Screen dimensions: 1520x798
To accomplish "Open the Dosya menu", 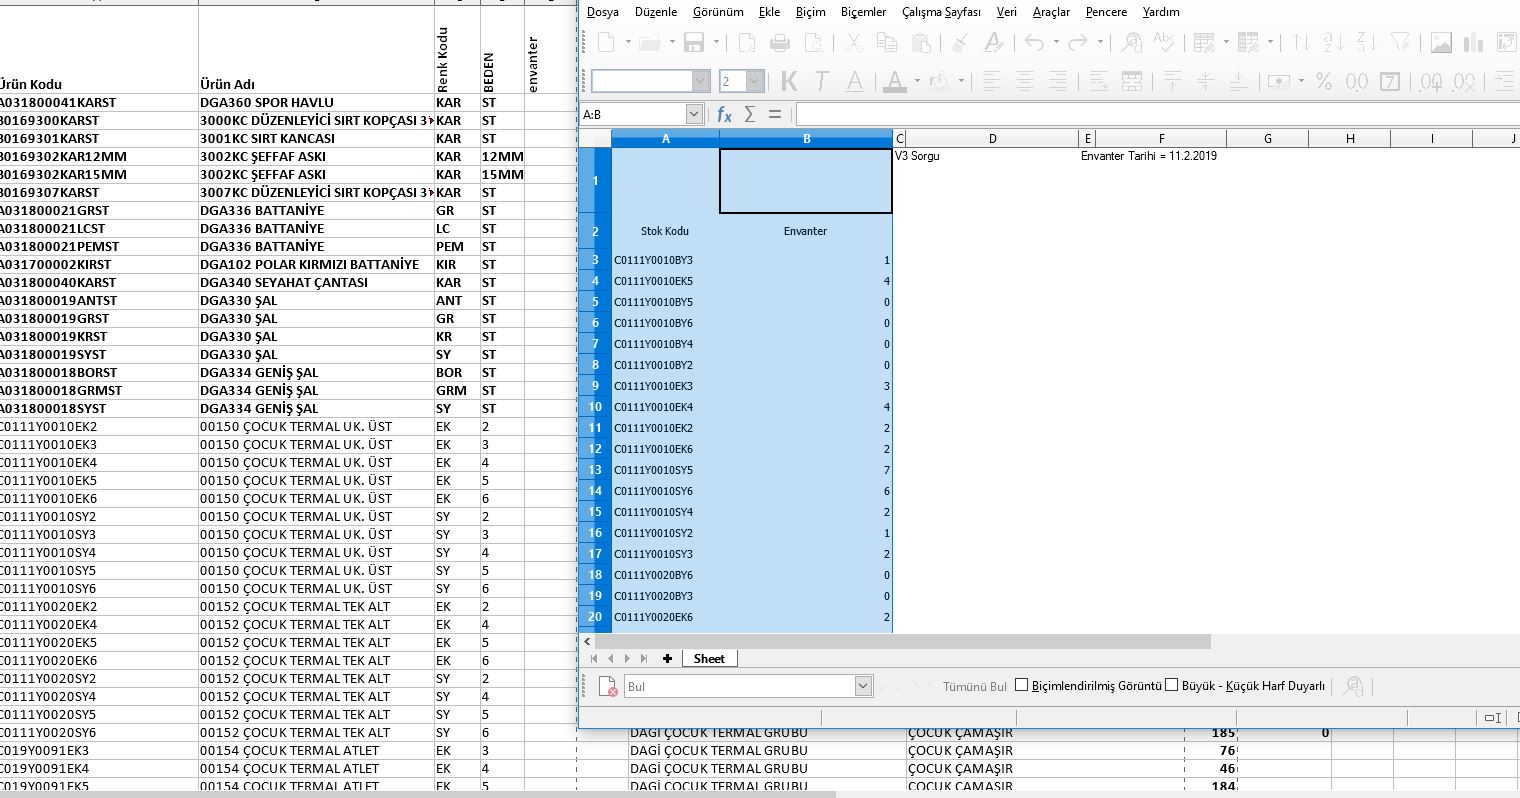I will (602, 12).
